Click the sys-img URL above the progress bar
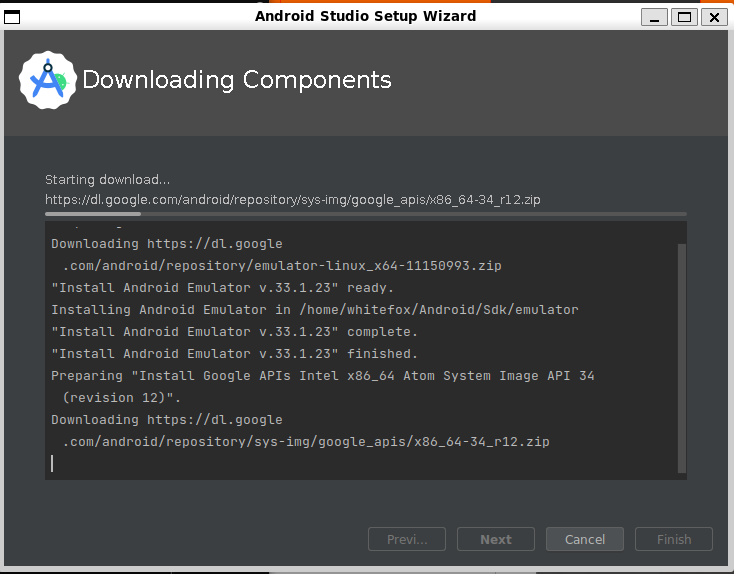Viewport: 734px width, 574px height. 293,200
